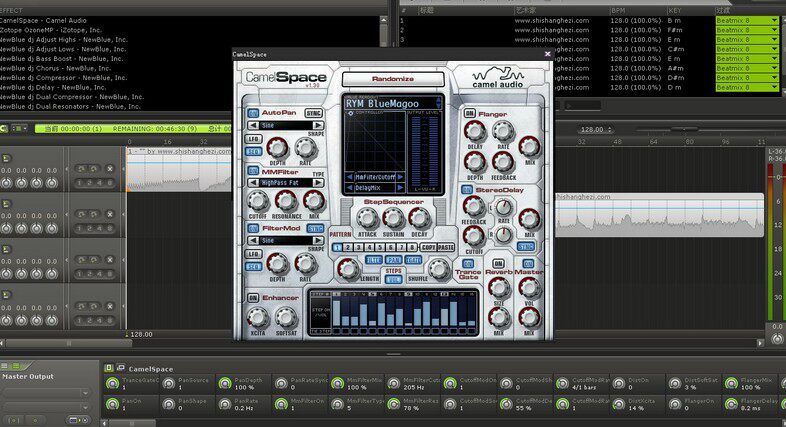Click the FilterMod DEPTH knob
The image size is (786, 427).
pyautogui.click(x=277, y=264)
